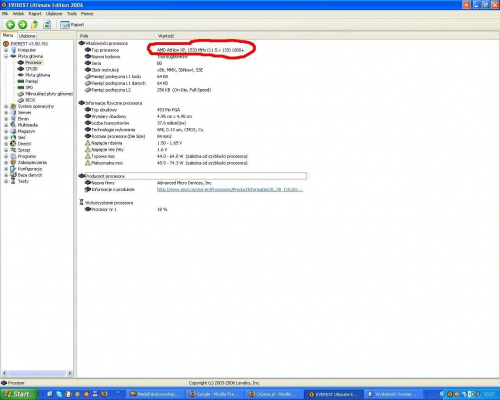Screen dimensions: 500x400
Task: Expand the Komputer tree node
Action: coord(6,50)
